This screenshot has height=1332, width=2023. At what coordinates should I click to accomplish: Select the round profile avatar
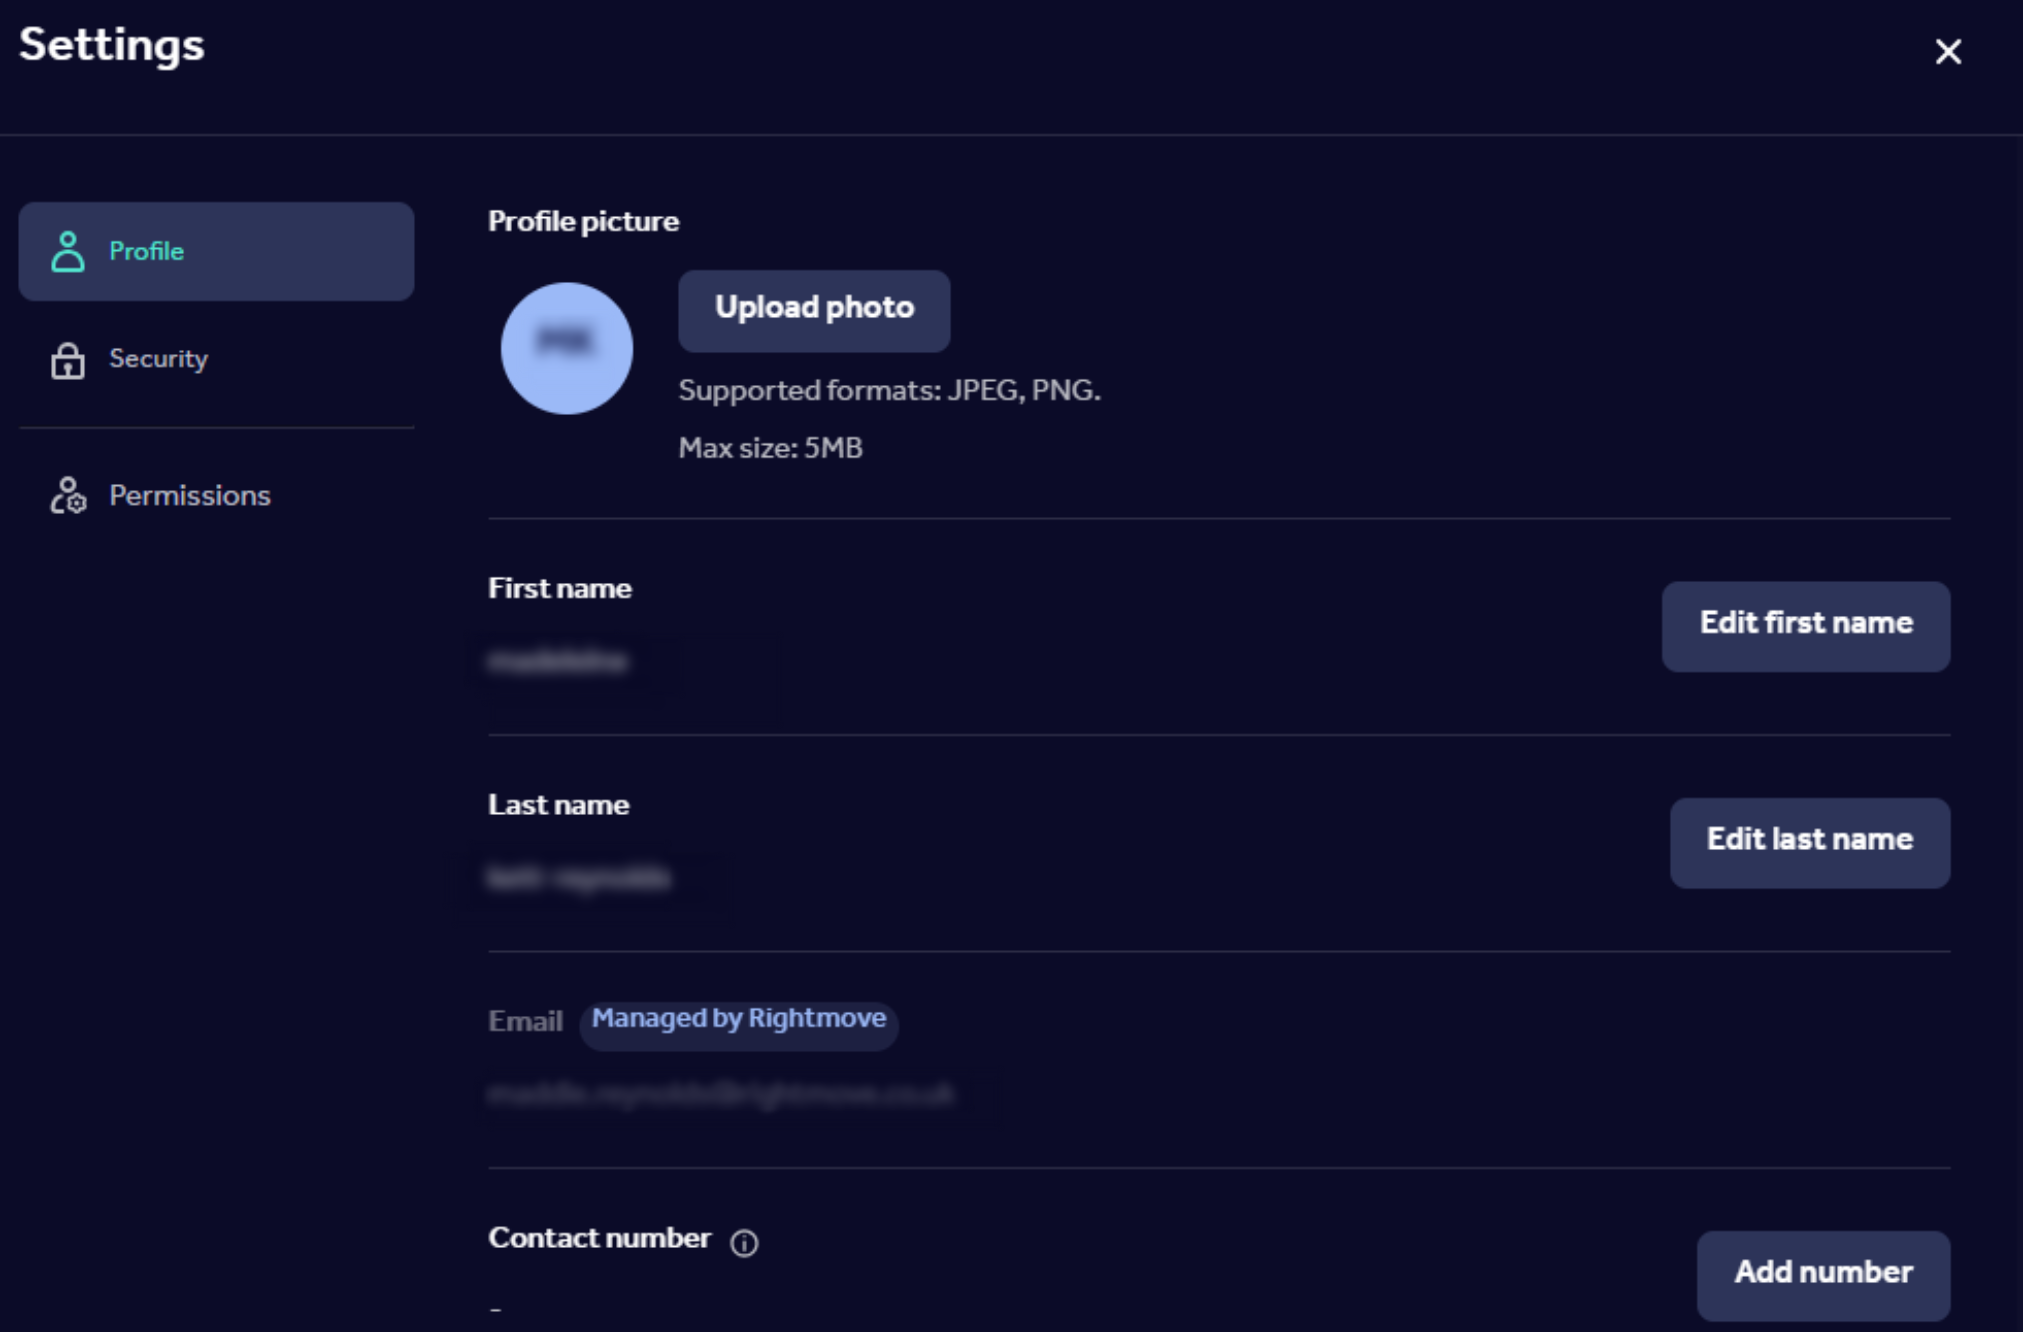[566, 348]
